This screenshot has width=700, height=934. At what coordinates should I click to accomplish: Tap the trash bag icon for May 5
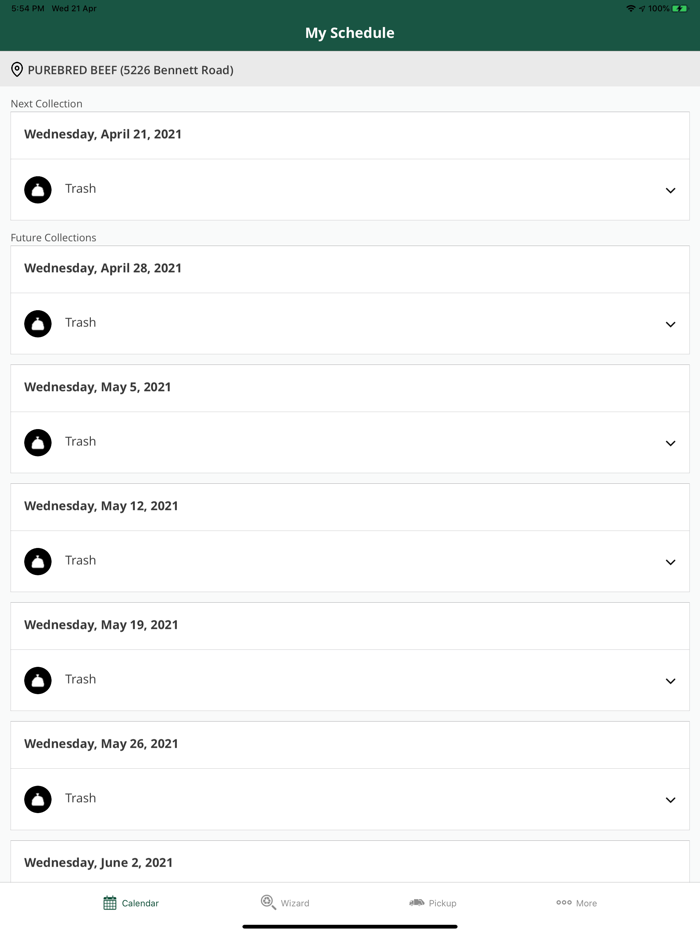(x=38, y=442)
